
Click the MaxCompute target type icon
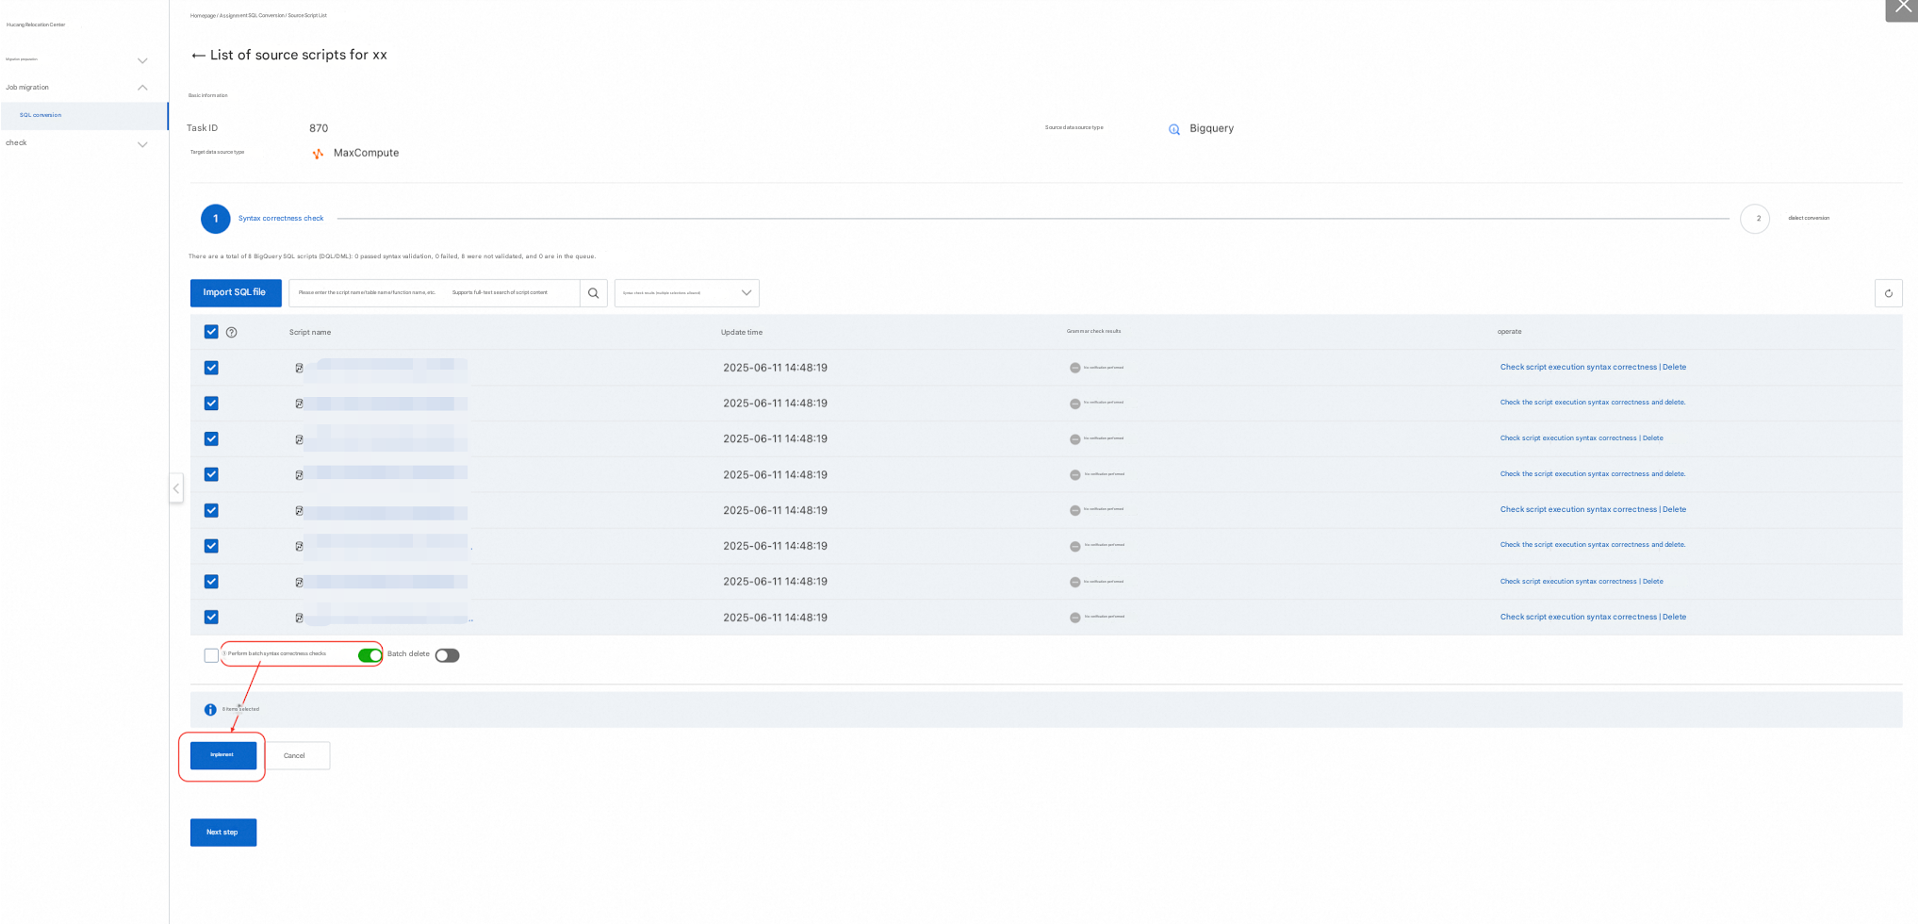tap(318, 153)
